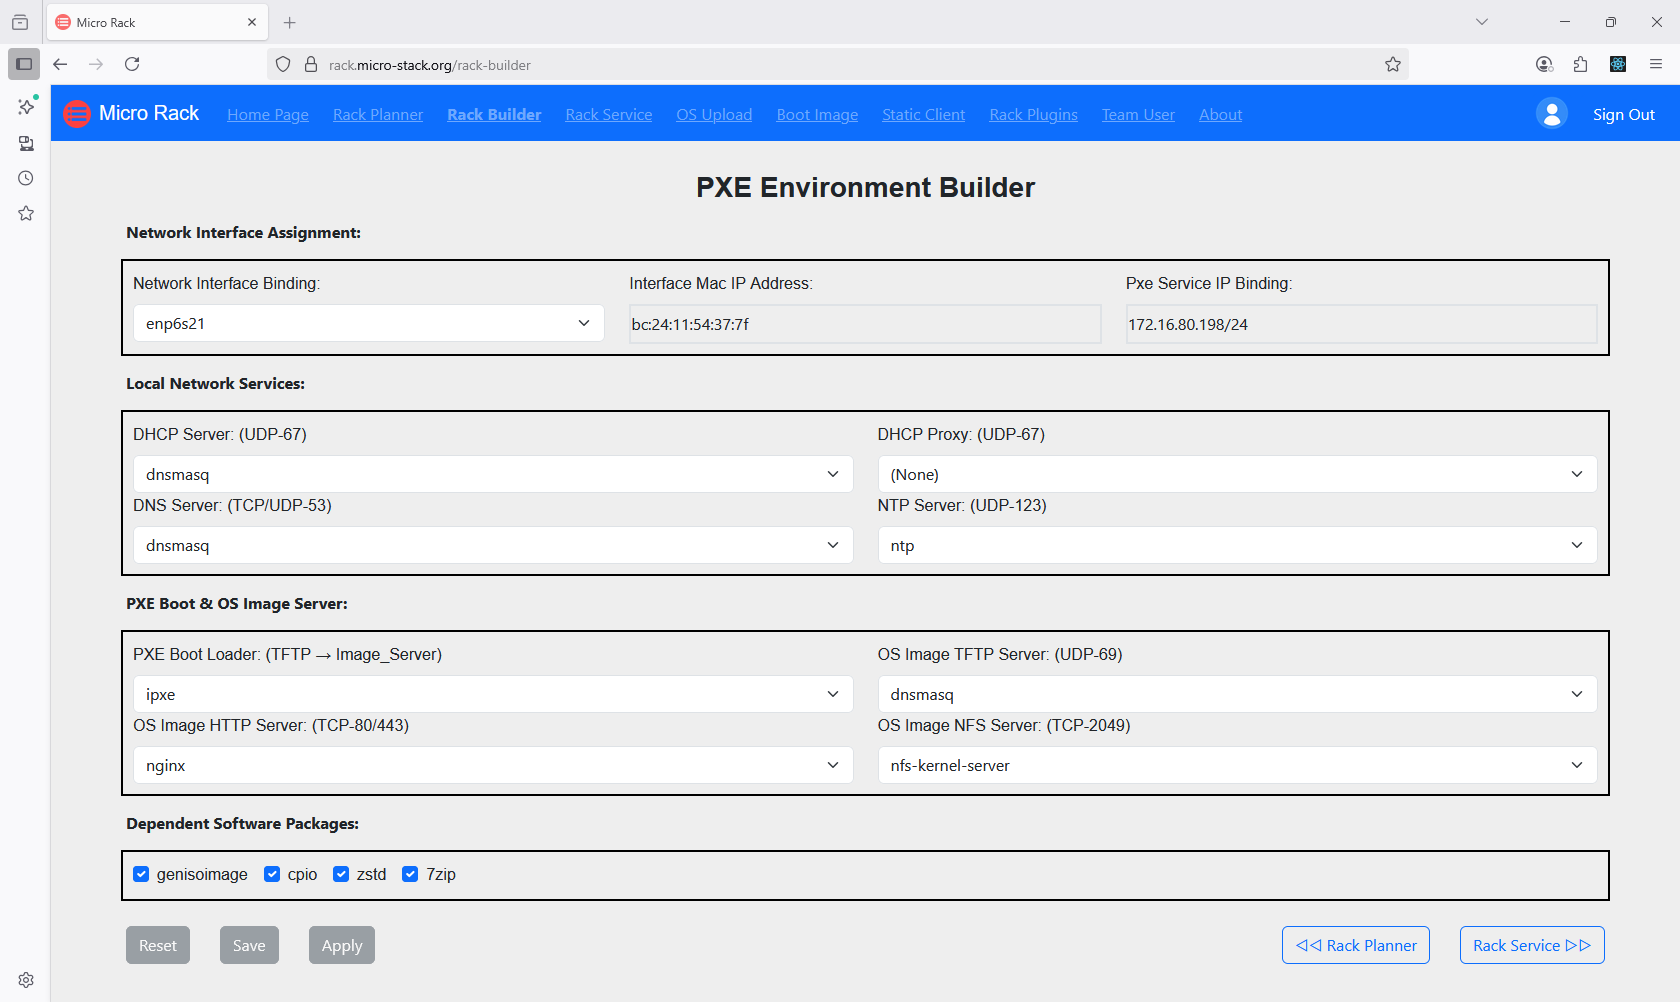The width and height of the screenshot is (1680, 1002).
Task: Open the Network Interface Binding dropdown
Action: coord(368,323)
